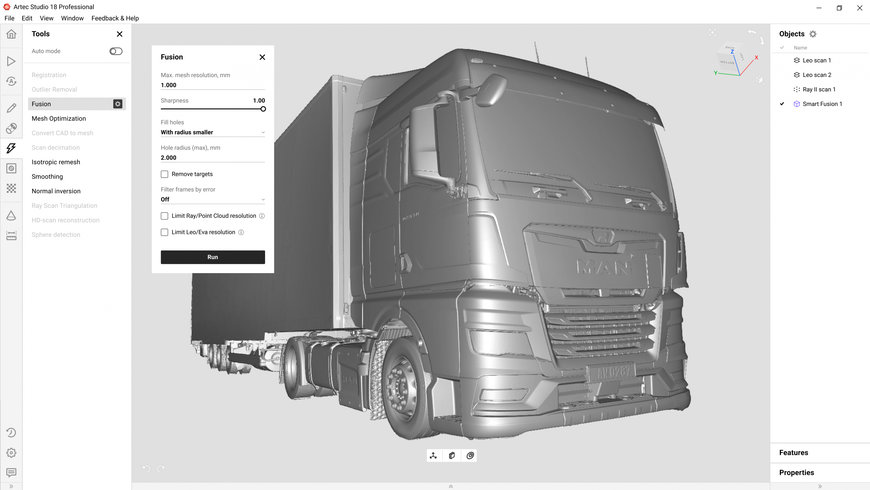The image size is (870, 490).
Task: Select the Normal inversion tool
Action: tap(56, 191)
